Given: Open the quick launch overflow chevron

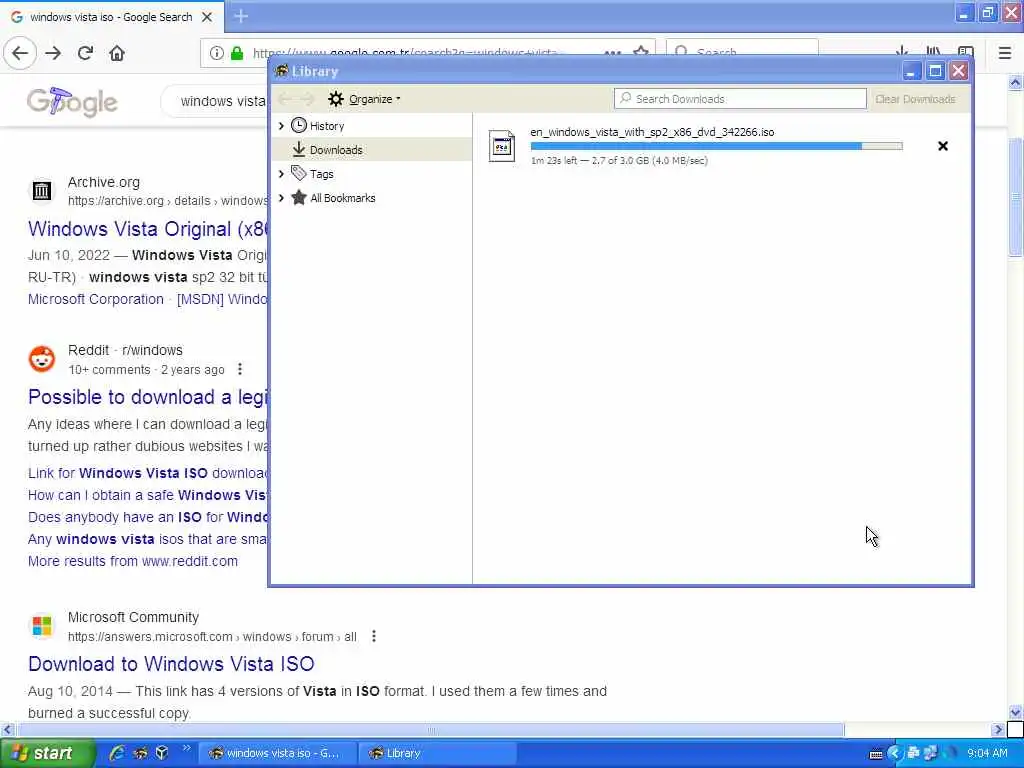Looking at the screenshot, I should point(186,748).
